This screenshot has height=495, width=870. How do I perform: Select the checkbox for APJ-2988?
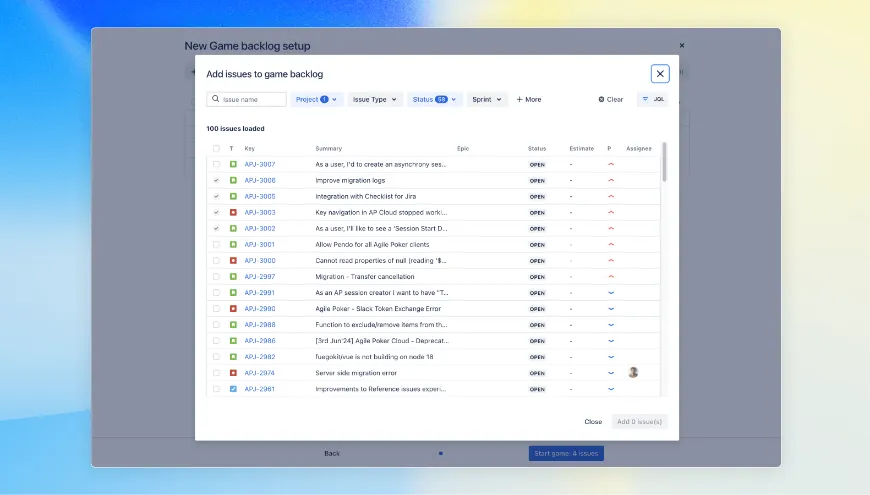coord(216,325)
